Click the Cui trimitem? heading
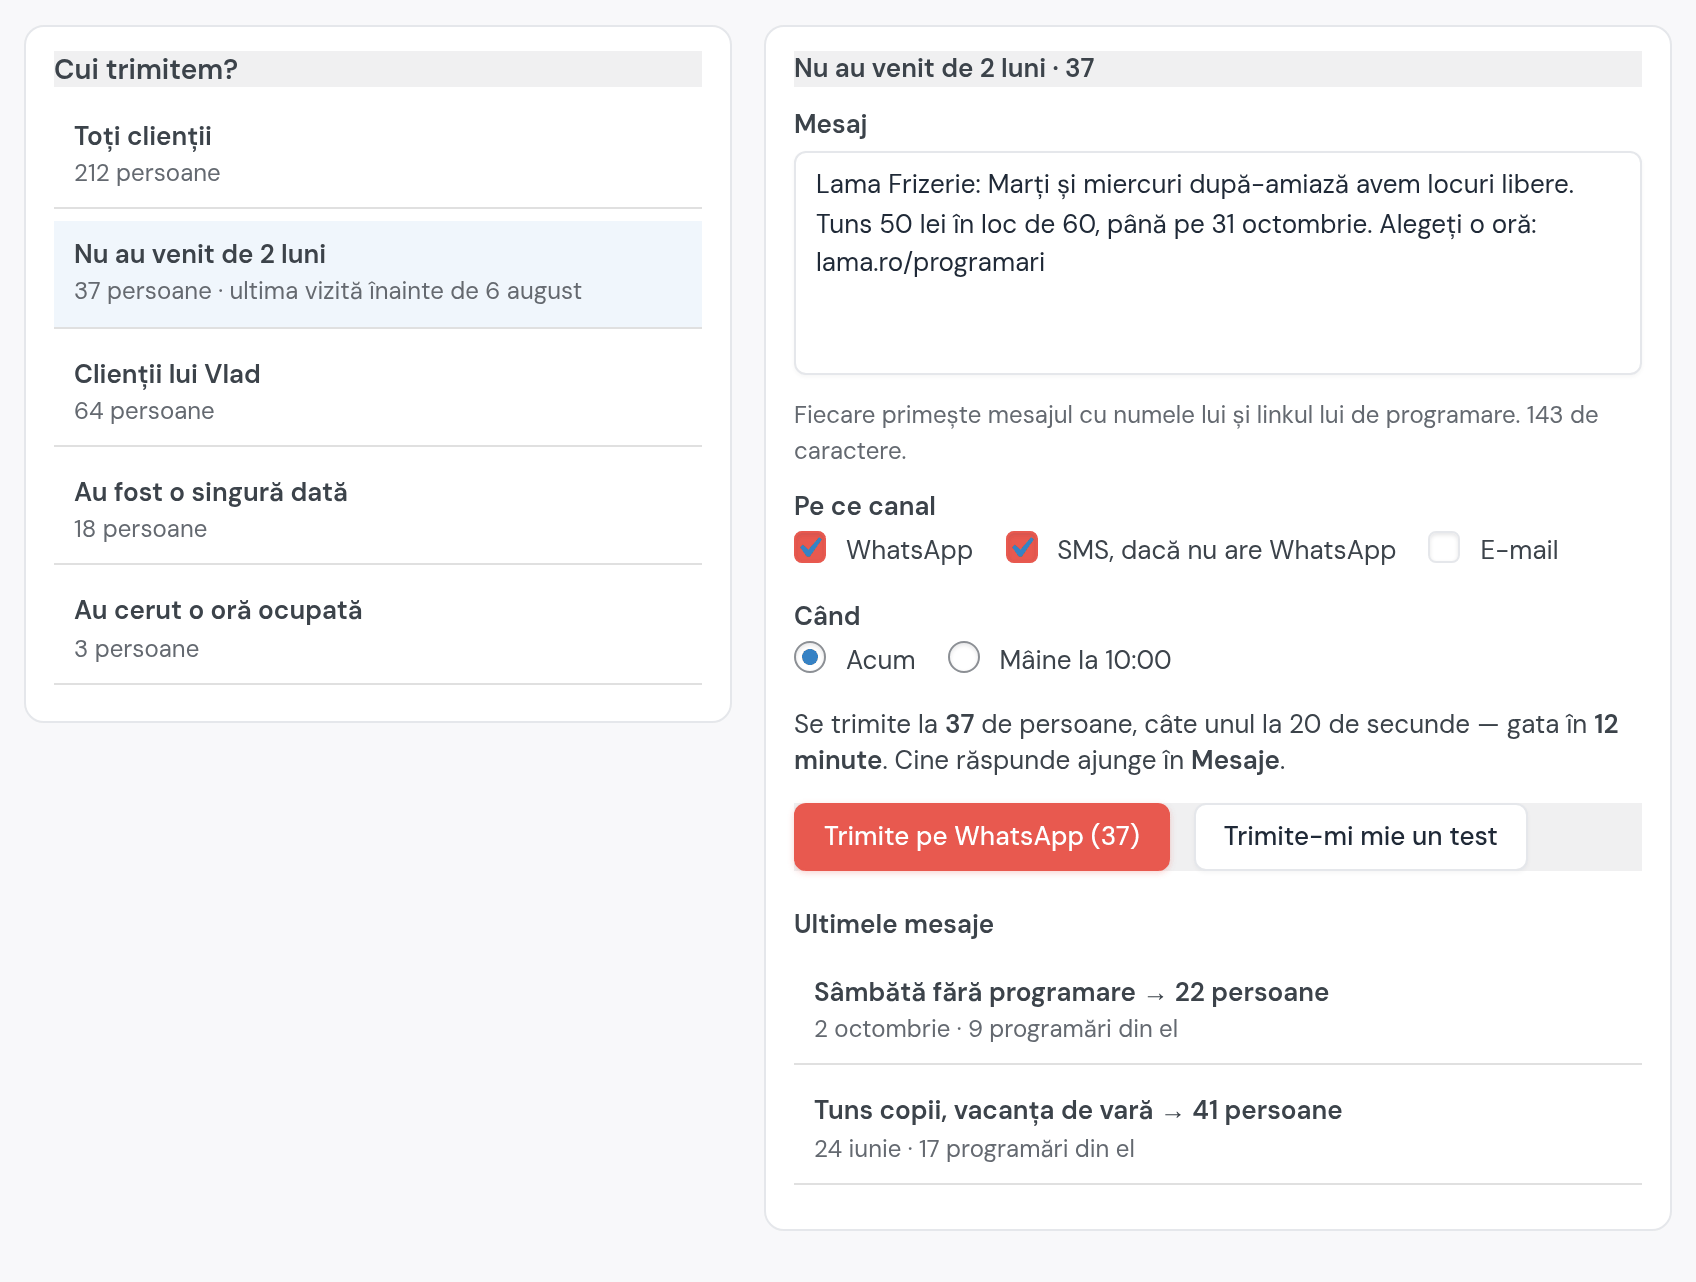 (x=146, y=69)
